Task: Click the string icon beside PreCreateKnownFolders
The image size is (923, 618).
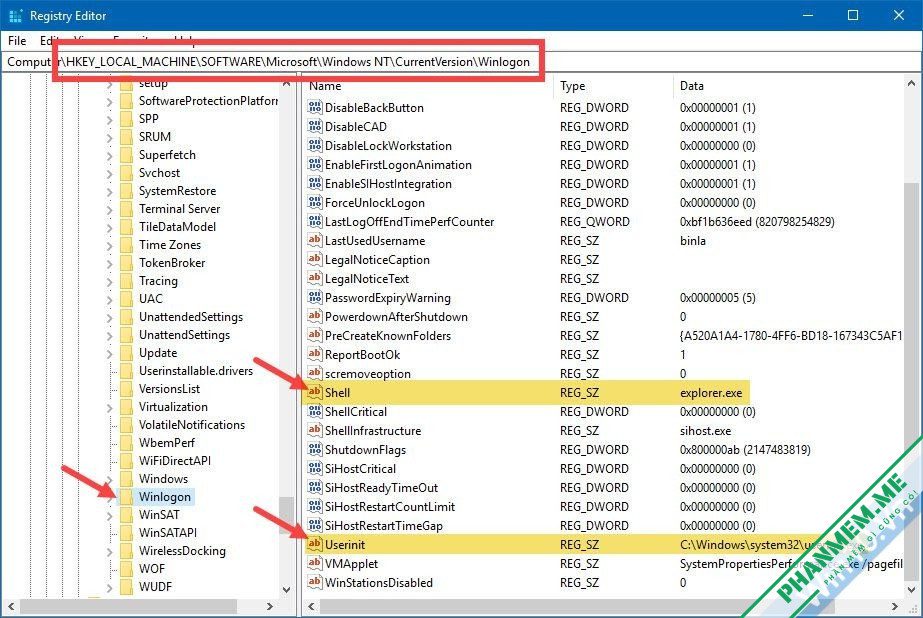Action: pos(315,335)
